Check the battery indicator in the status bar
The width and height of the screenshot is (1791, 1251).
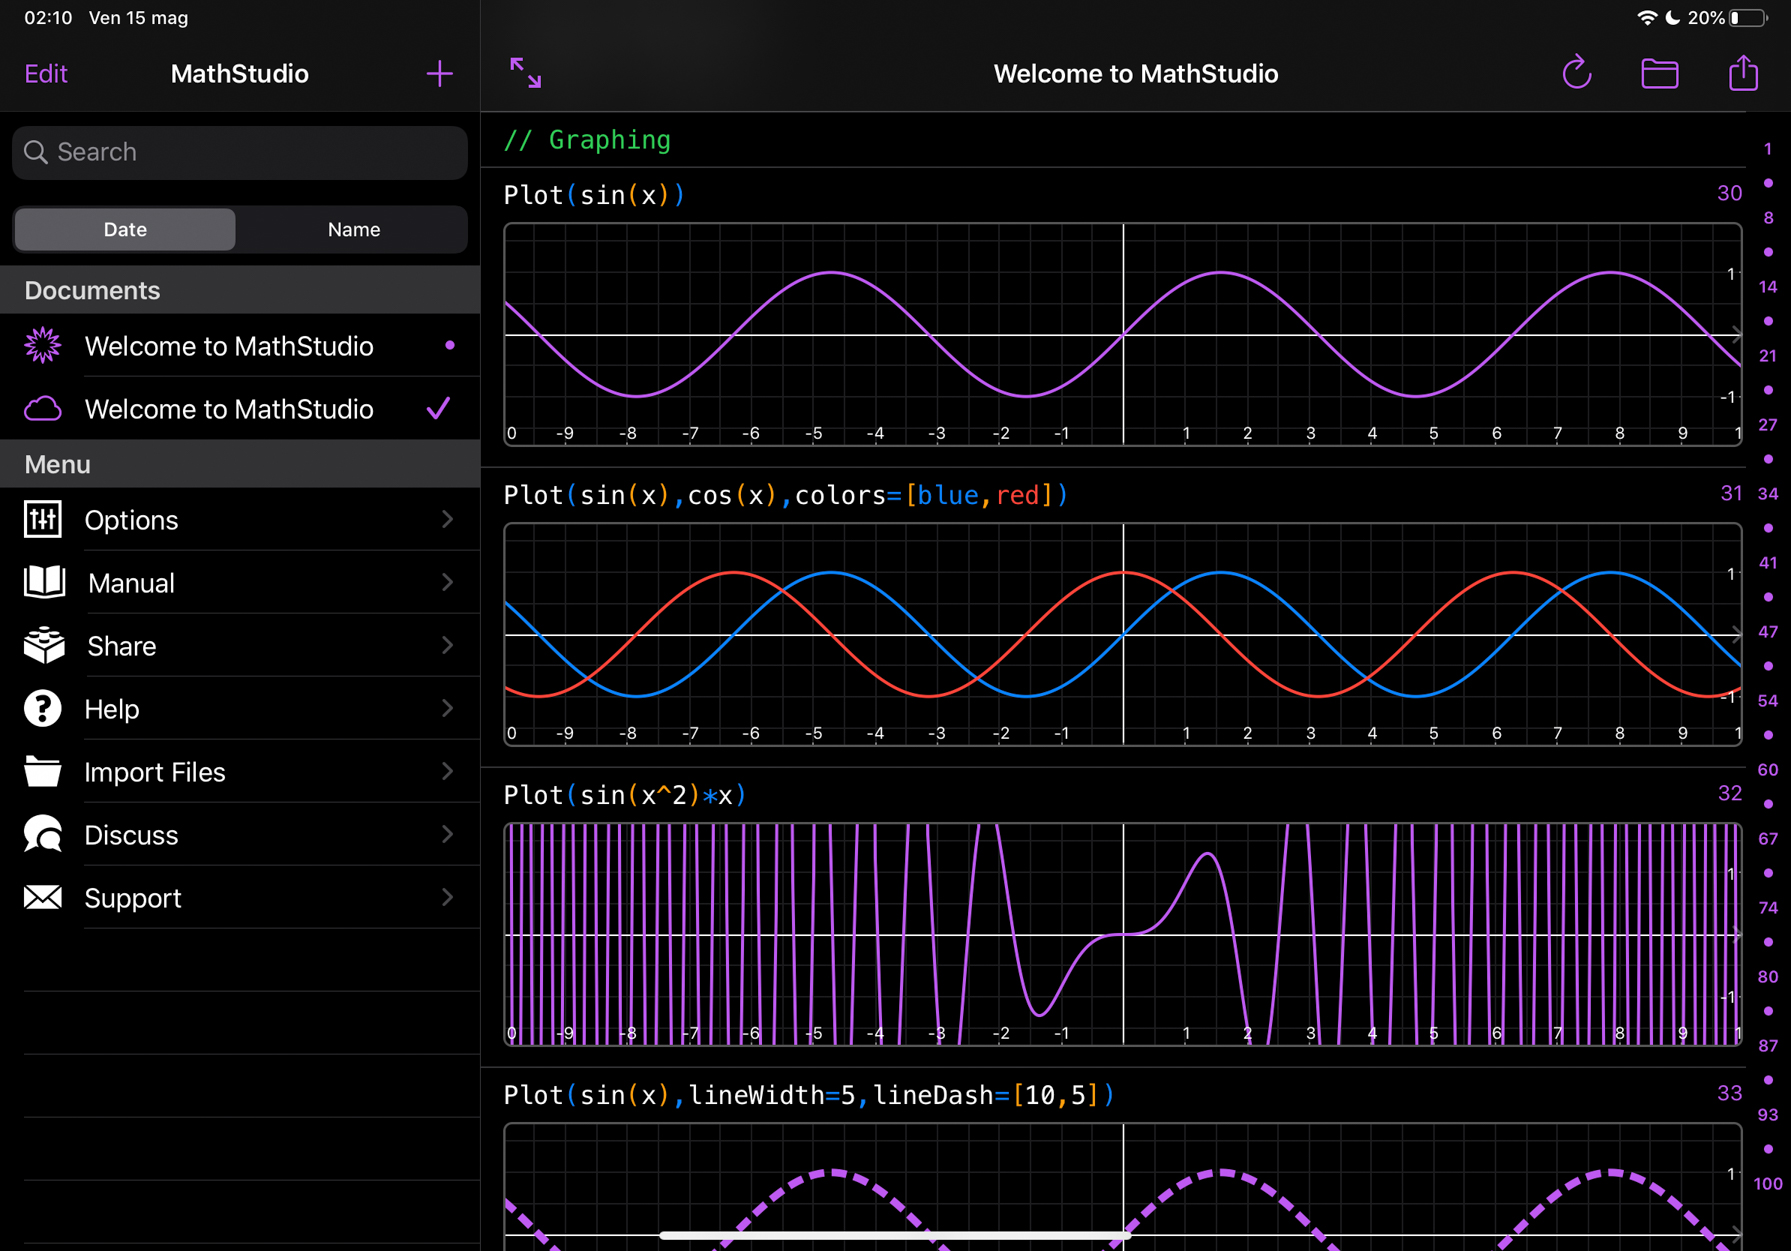1747,18
